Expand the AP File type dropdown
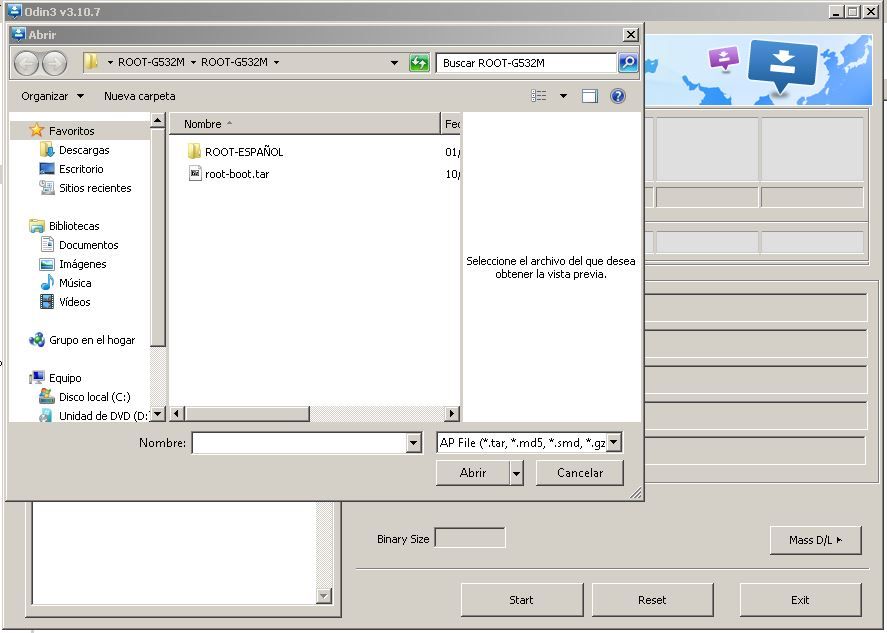Image resolution: width=887 pixels, height=633 pixels. tap(614, 443)
